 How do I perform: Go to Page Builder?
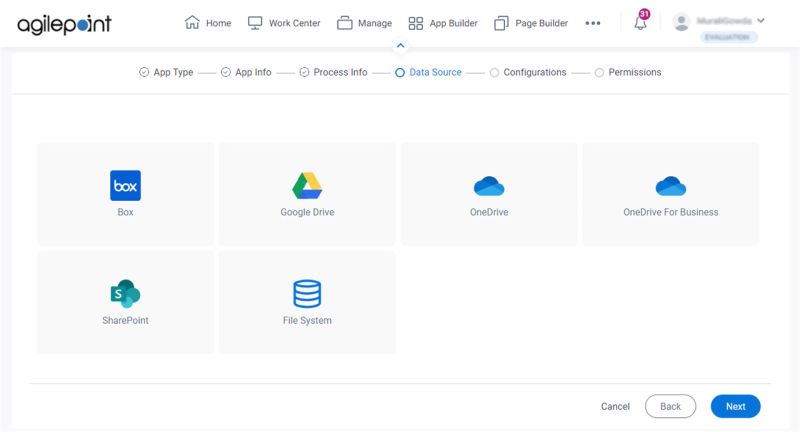pos(541,23)
